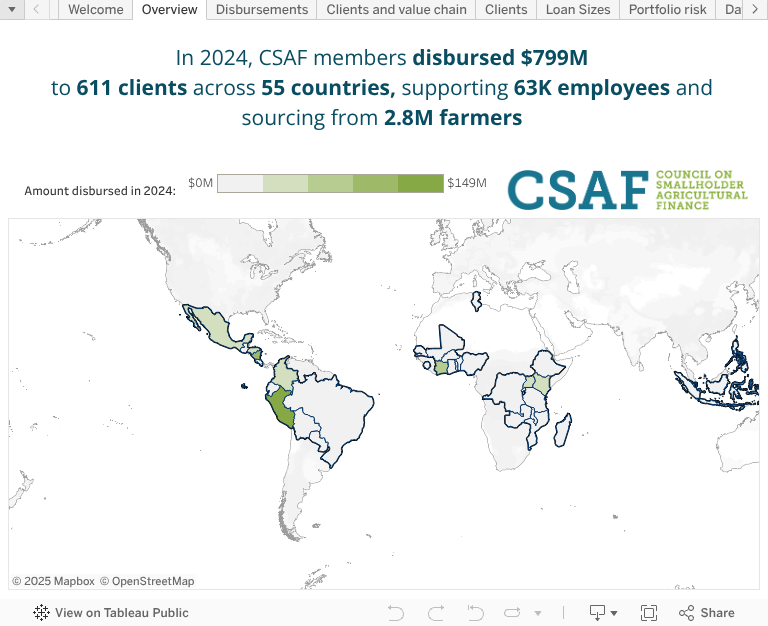Click the Tableau logo icon
Image resolution: width=768 pixels, height=626 pixels.
(x=41, y=612)
